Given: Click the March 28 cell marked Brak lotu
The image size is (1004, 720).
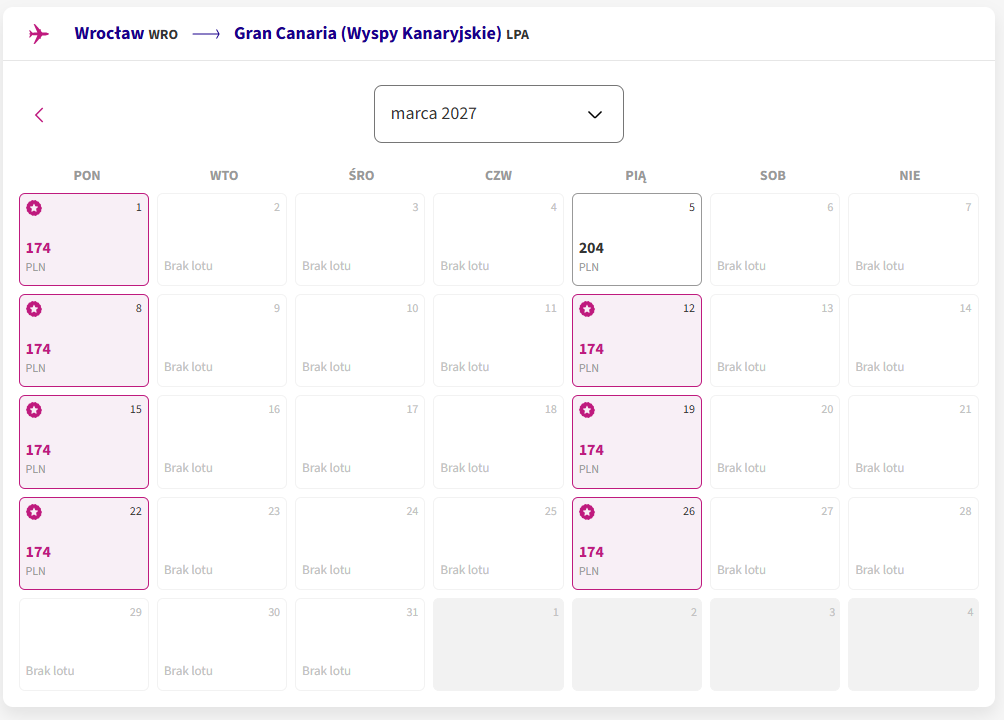Looking at the screenshot, I should [x=913, y=543].
